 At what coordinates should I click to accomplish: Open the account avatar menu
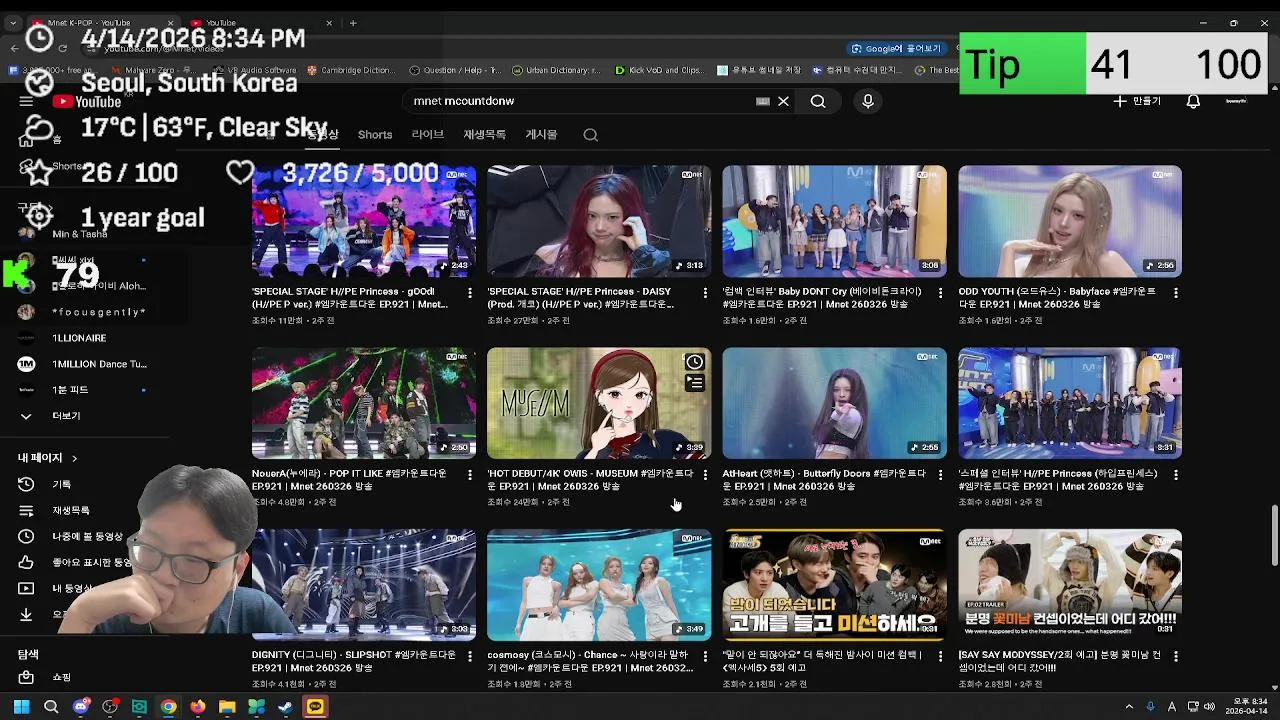(1236, 101)
